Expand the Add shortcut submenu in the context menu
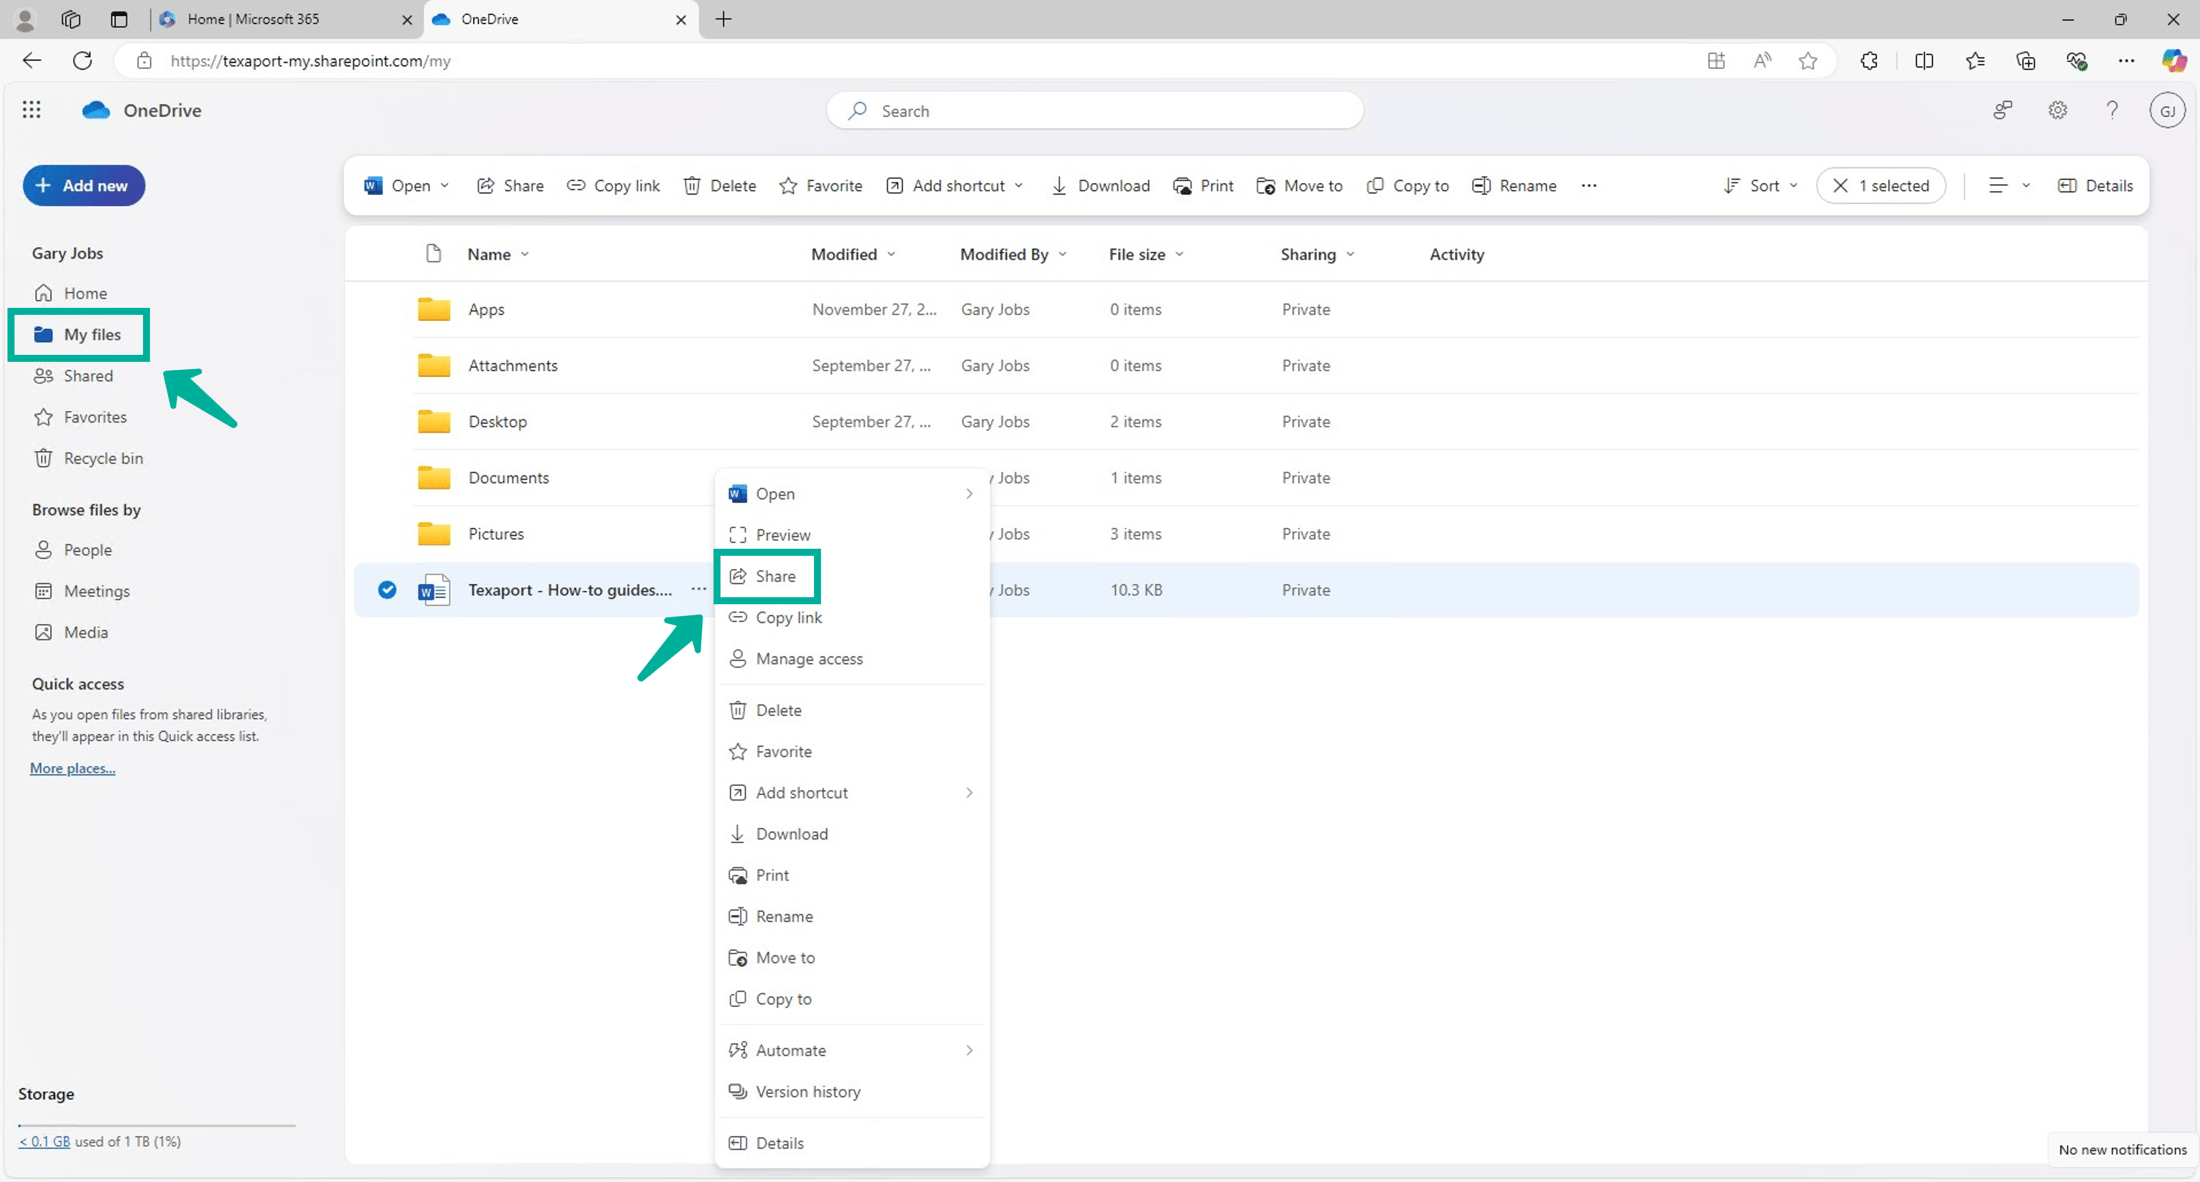 pos(851,792)
